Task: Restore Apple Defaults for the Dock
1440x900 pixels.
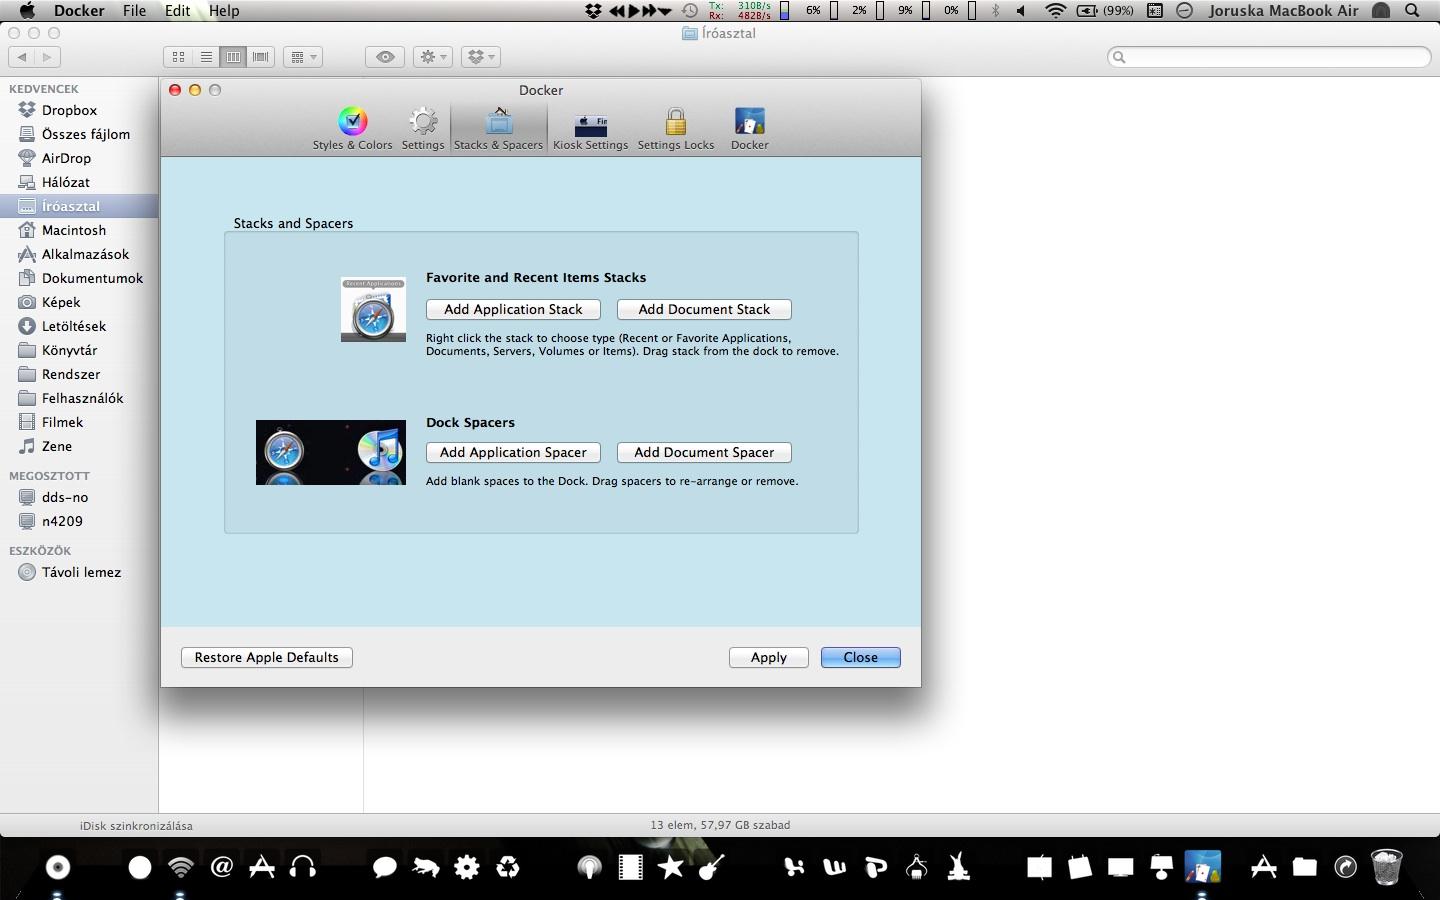Action: (x=267, y=657)
